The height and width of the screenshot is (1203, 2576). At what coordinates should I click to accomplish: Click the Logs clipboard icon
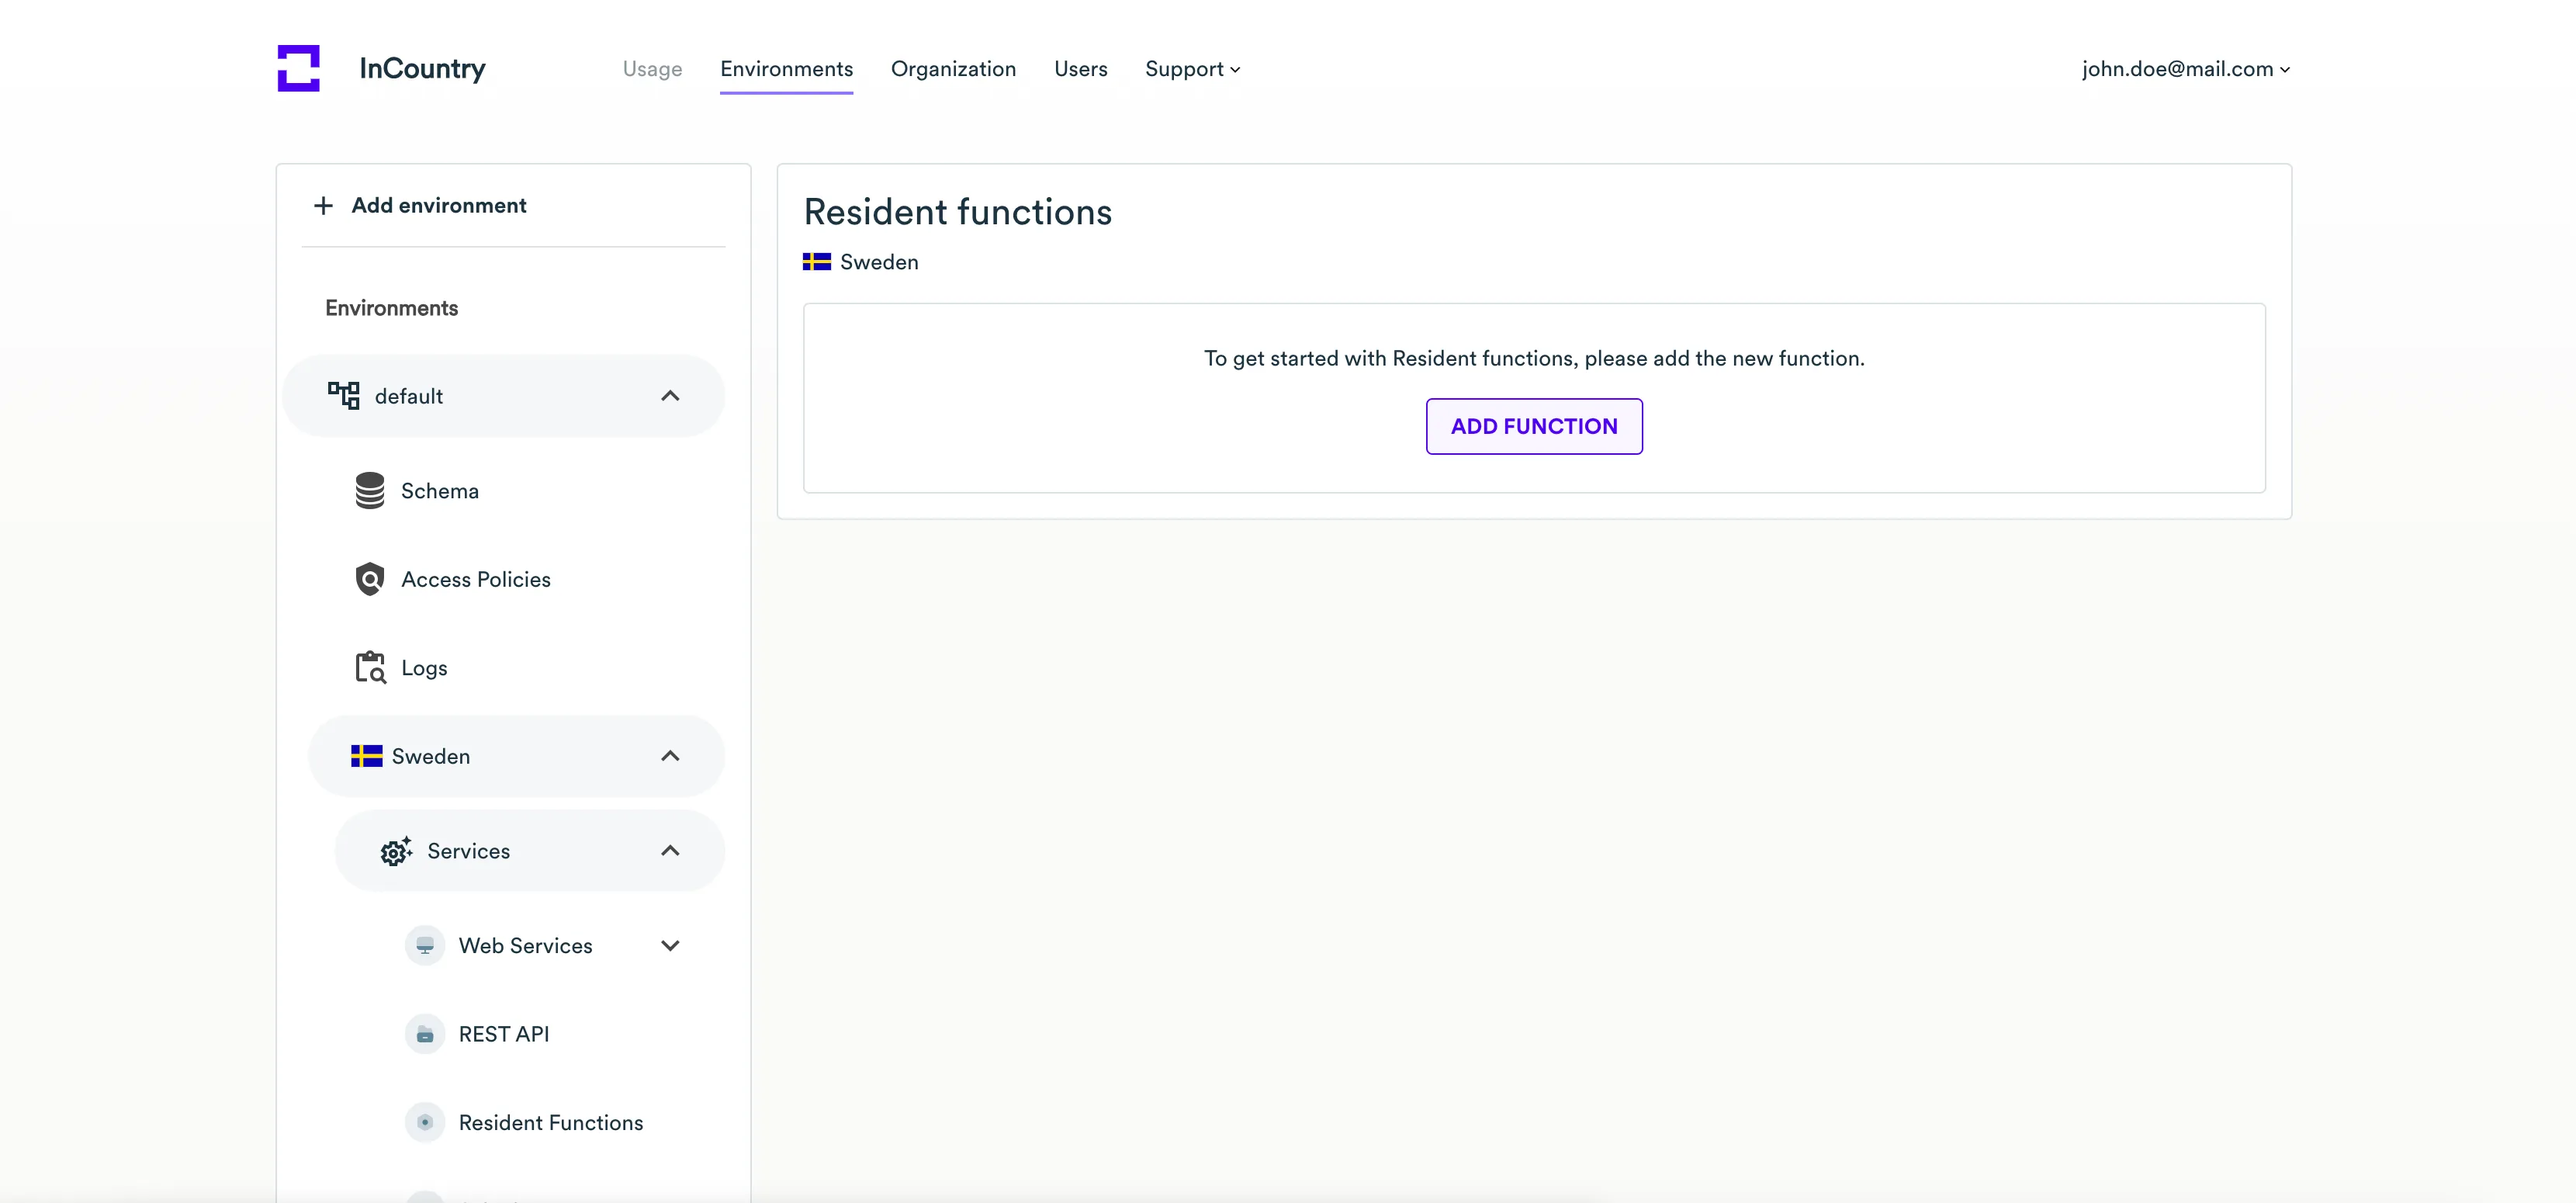pos(370,667)
